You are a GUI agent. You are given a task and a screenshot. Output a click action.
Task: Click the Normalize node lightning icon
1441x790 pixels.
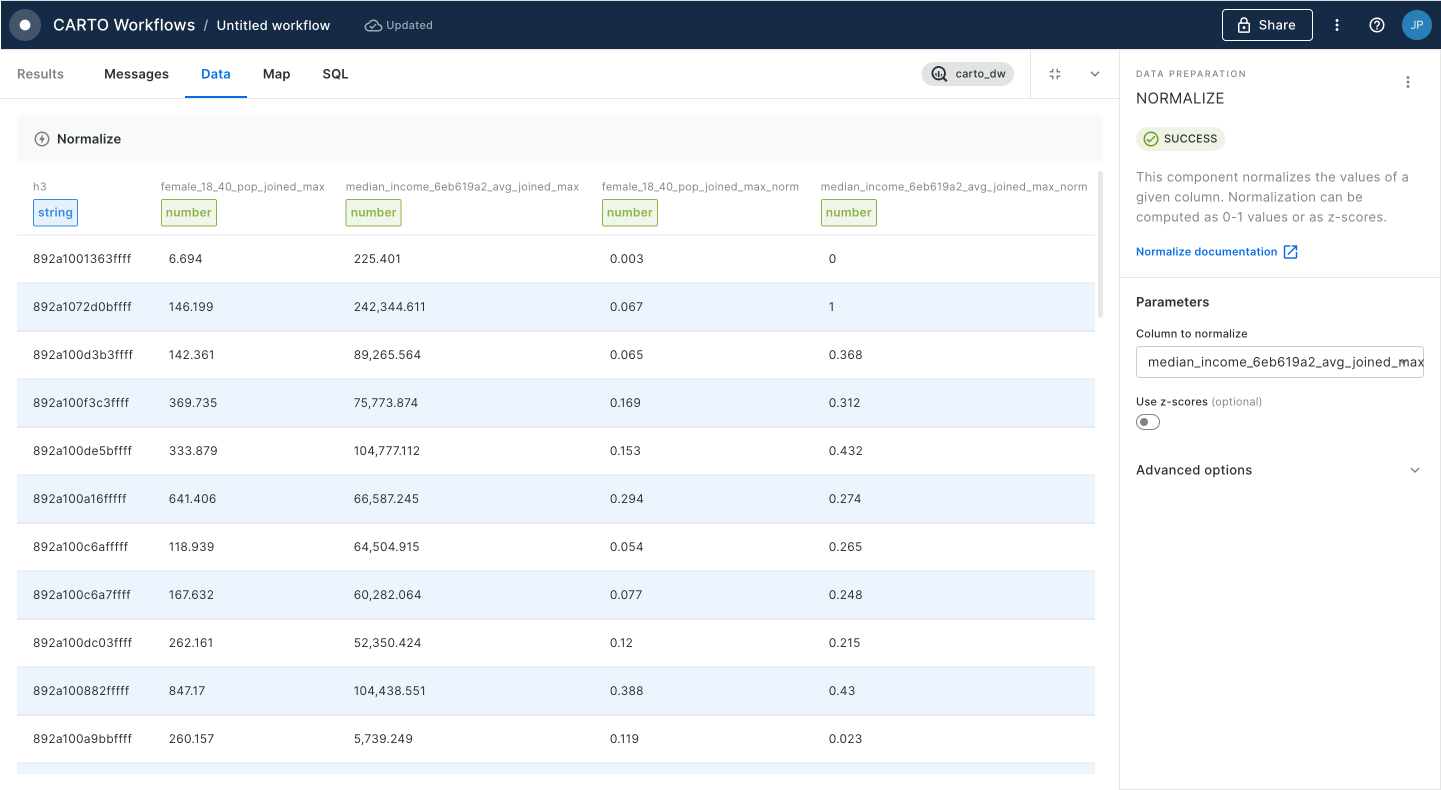(x=42, y=139)
